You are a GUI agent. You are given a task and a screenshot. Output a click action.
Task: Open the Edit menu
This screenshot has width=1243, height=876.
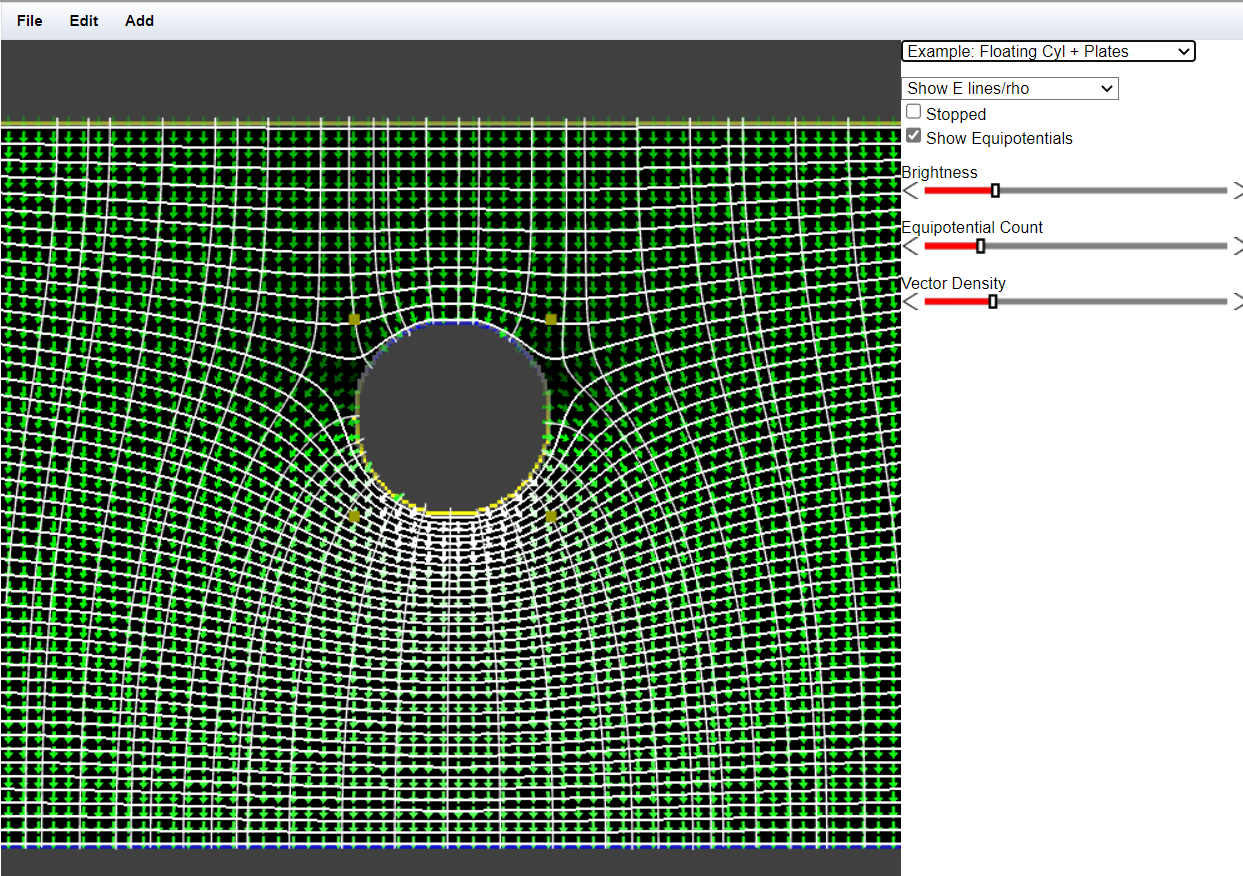pos(84,20)
